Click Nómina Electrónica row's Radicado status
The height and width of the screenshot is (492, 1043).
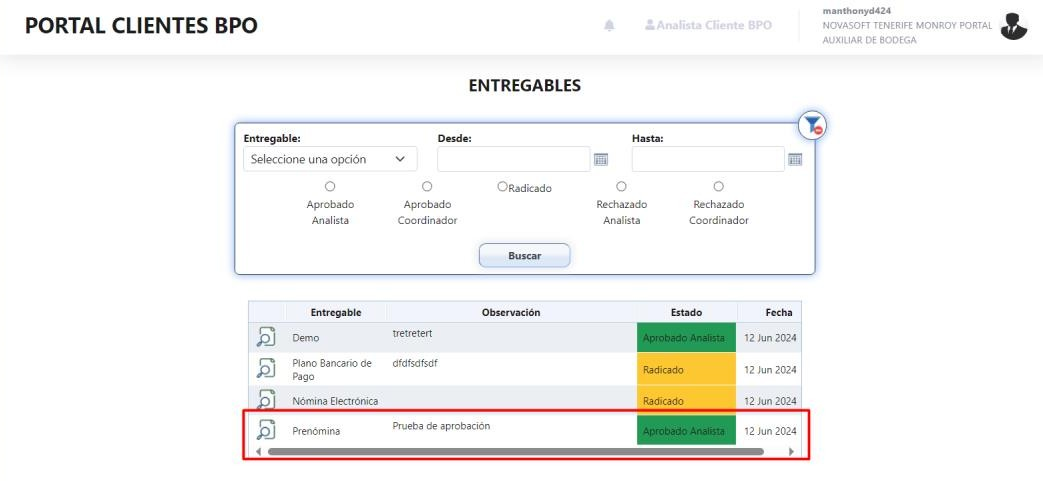[x=686, y=401]
